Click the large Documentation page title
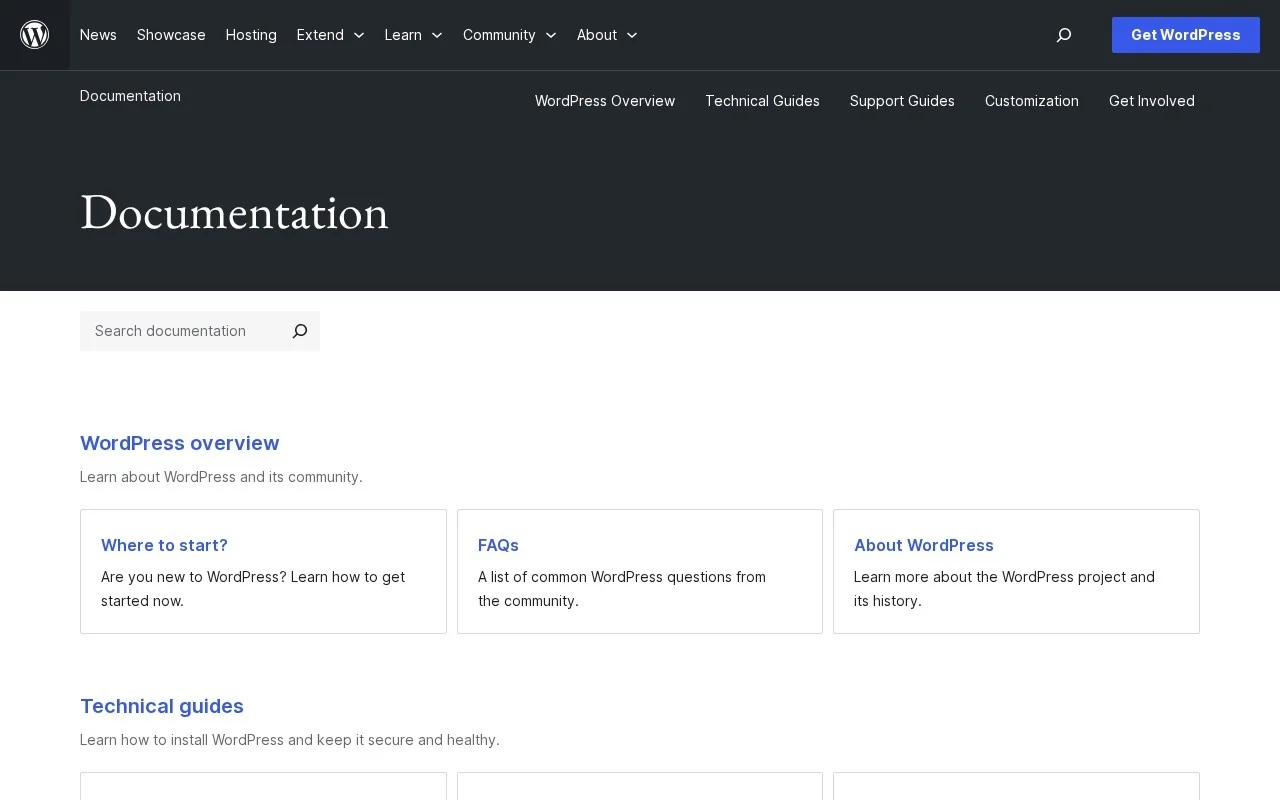The image size is (1280, 800). point(234,213)
